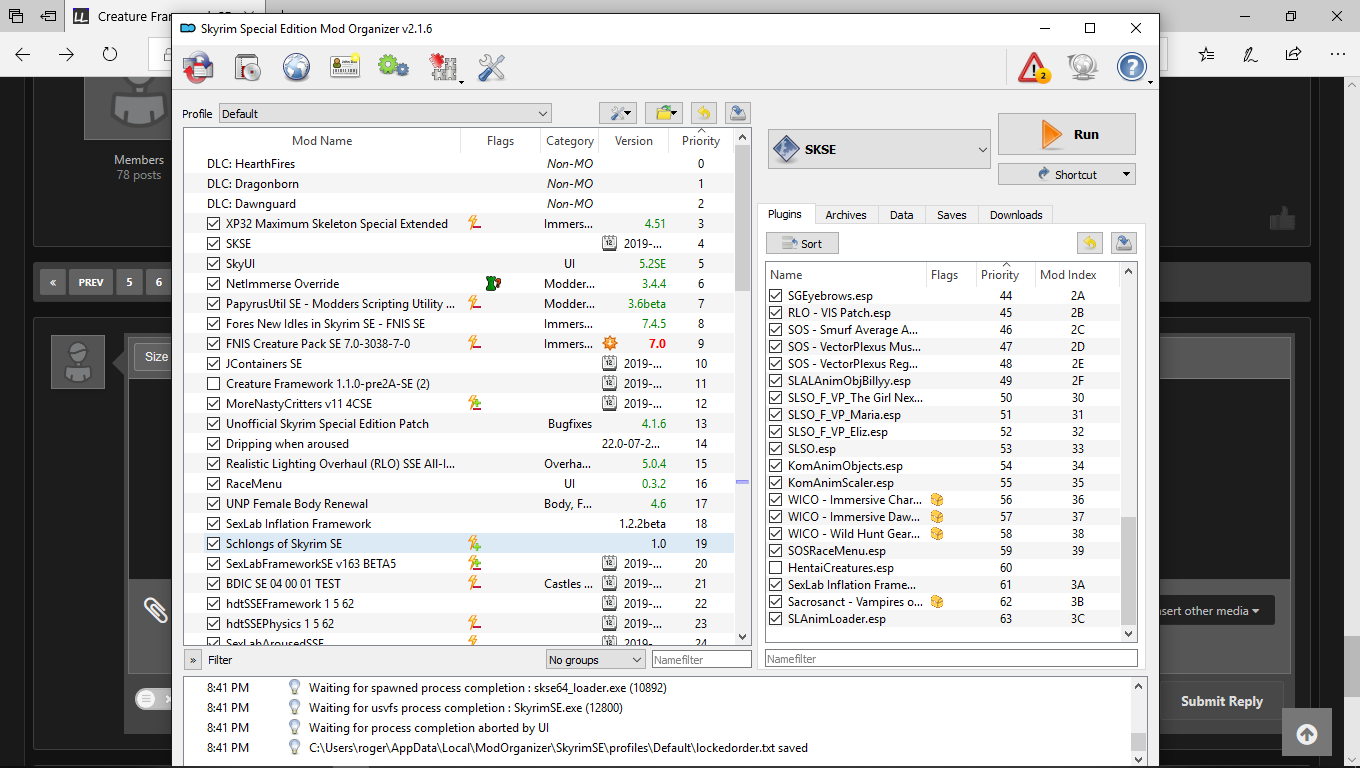1360x768 pixels.
Task: Open the Executables gears toolbar icon
Action: (393, 67)
